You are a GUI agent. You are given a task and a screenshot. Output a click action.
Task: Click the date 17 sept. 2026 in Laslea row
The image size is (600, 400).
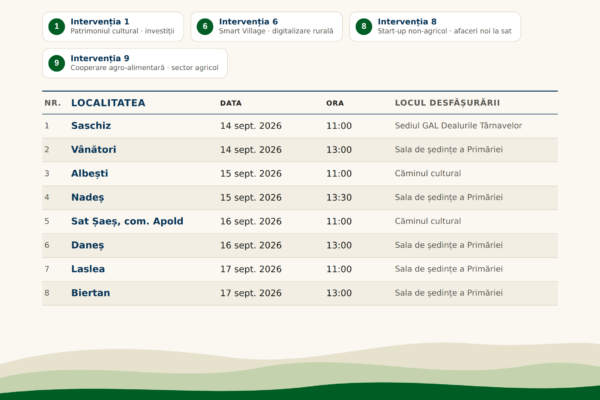point(251,269)
